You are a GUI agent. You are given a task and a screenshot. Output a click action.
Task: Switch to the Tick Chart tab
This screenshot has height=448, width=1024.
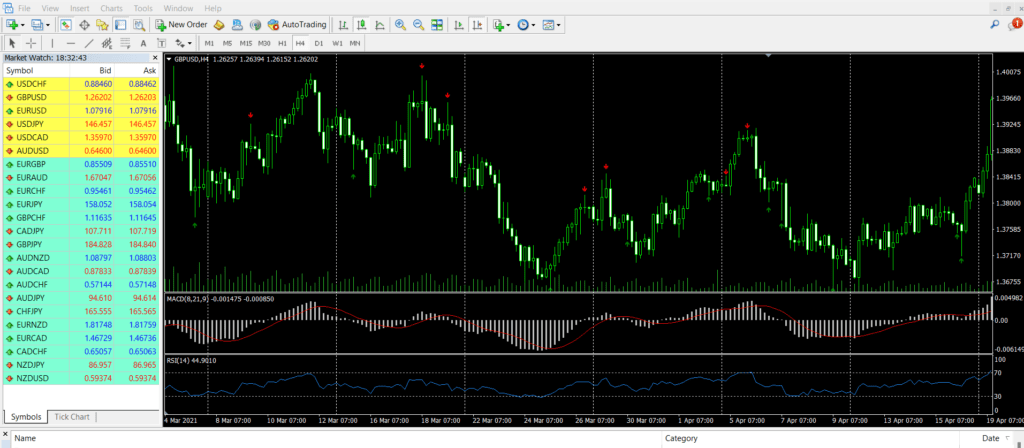[72, 417]
